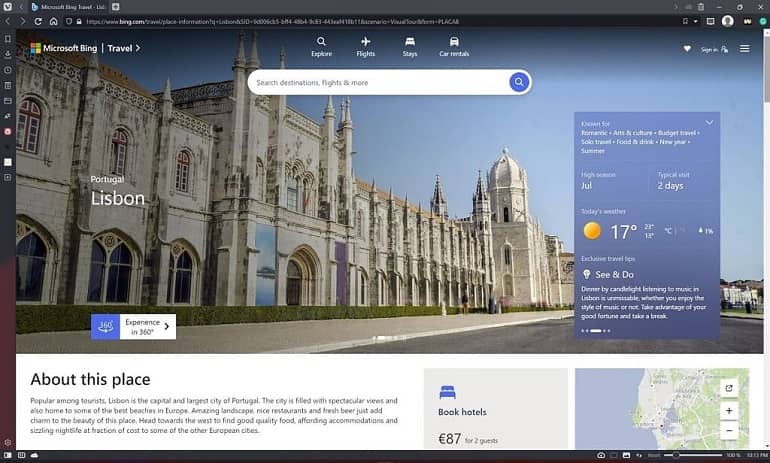Zoom in on the map
Image resolution: width=770 pixels, height=463 pixels.
(x=729, y=411)
